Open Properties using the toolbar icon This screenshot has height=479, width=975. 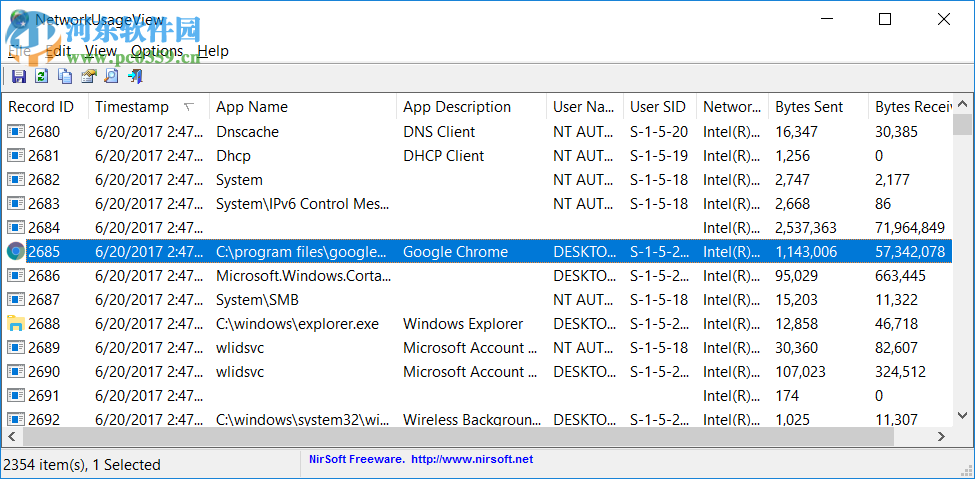tap(89, 76)
